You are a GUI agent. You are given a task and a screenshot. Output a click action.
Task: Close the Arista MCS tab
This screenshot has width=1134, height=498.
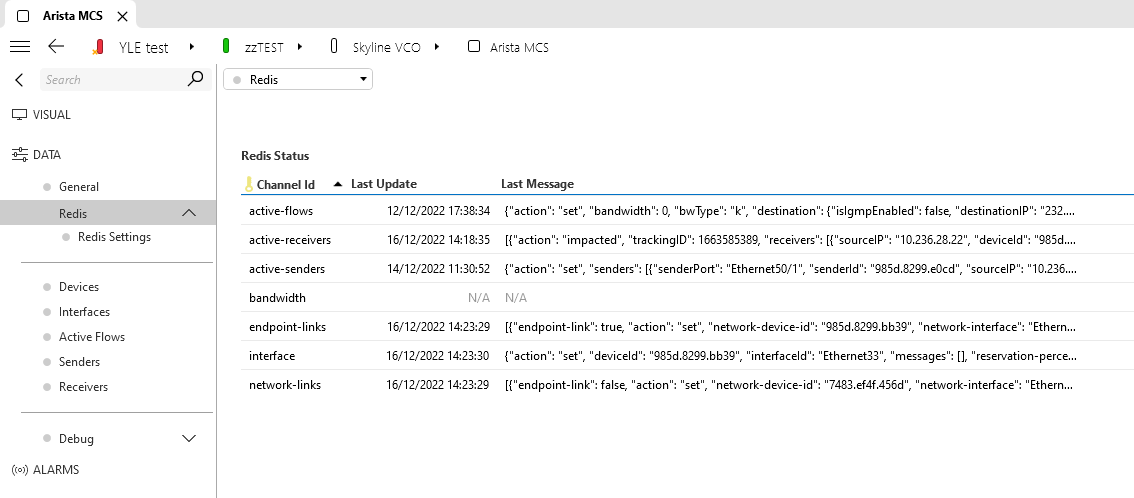(123, 16)
